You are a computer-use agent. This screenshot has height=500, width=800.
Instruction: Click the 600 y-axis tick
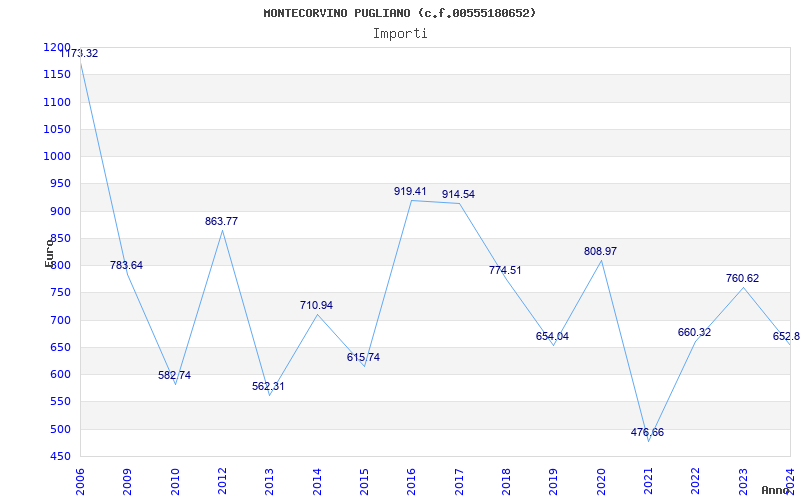tap(60, 374)
